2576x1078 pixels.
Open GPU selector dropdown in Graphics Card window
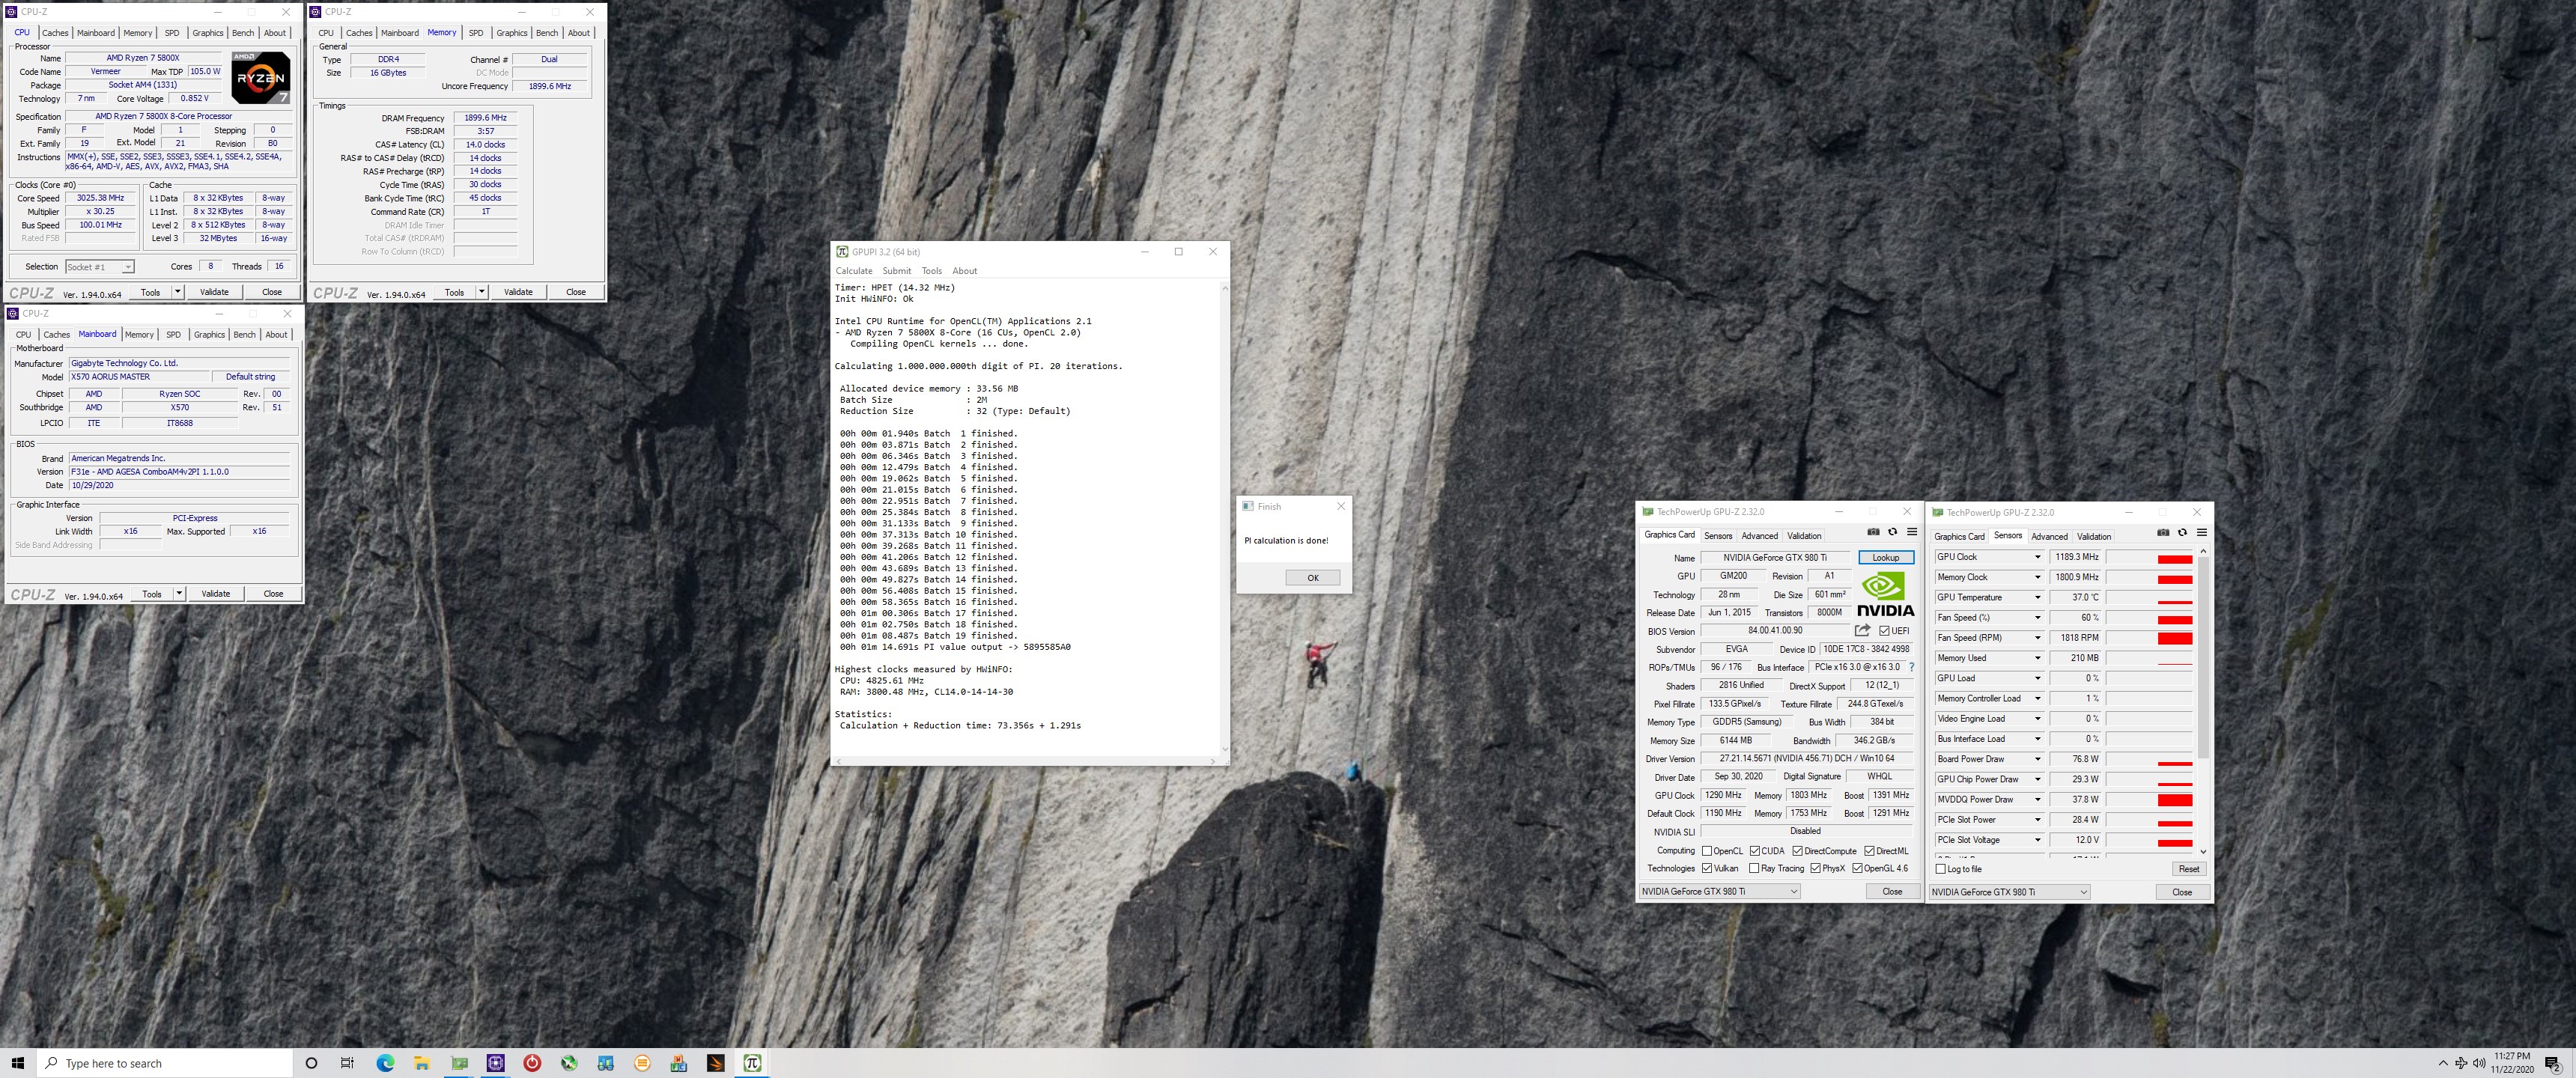[x=1719, y=891]
